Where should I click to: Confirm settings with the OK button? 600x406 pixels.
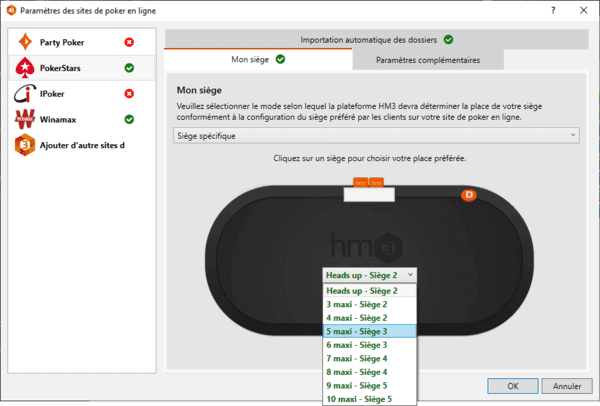tap(513, 386)
